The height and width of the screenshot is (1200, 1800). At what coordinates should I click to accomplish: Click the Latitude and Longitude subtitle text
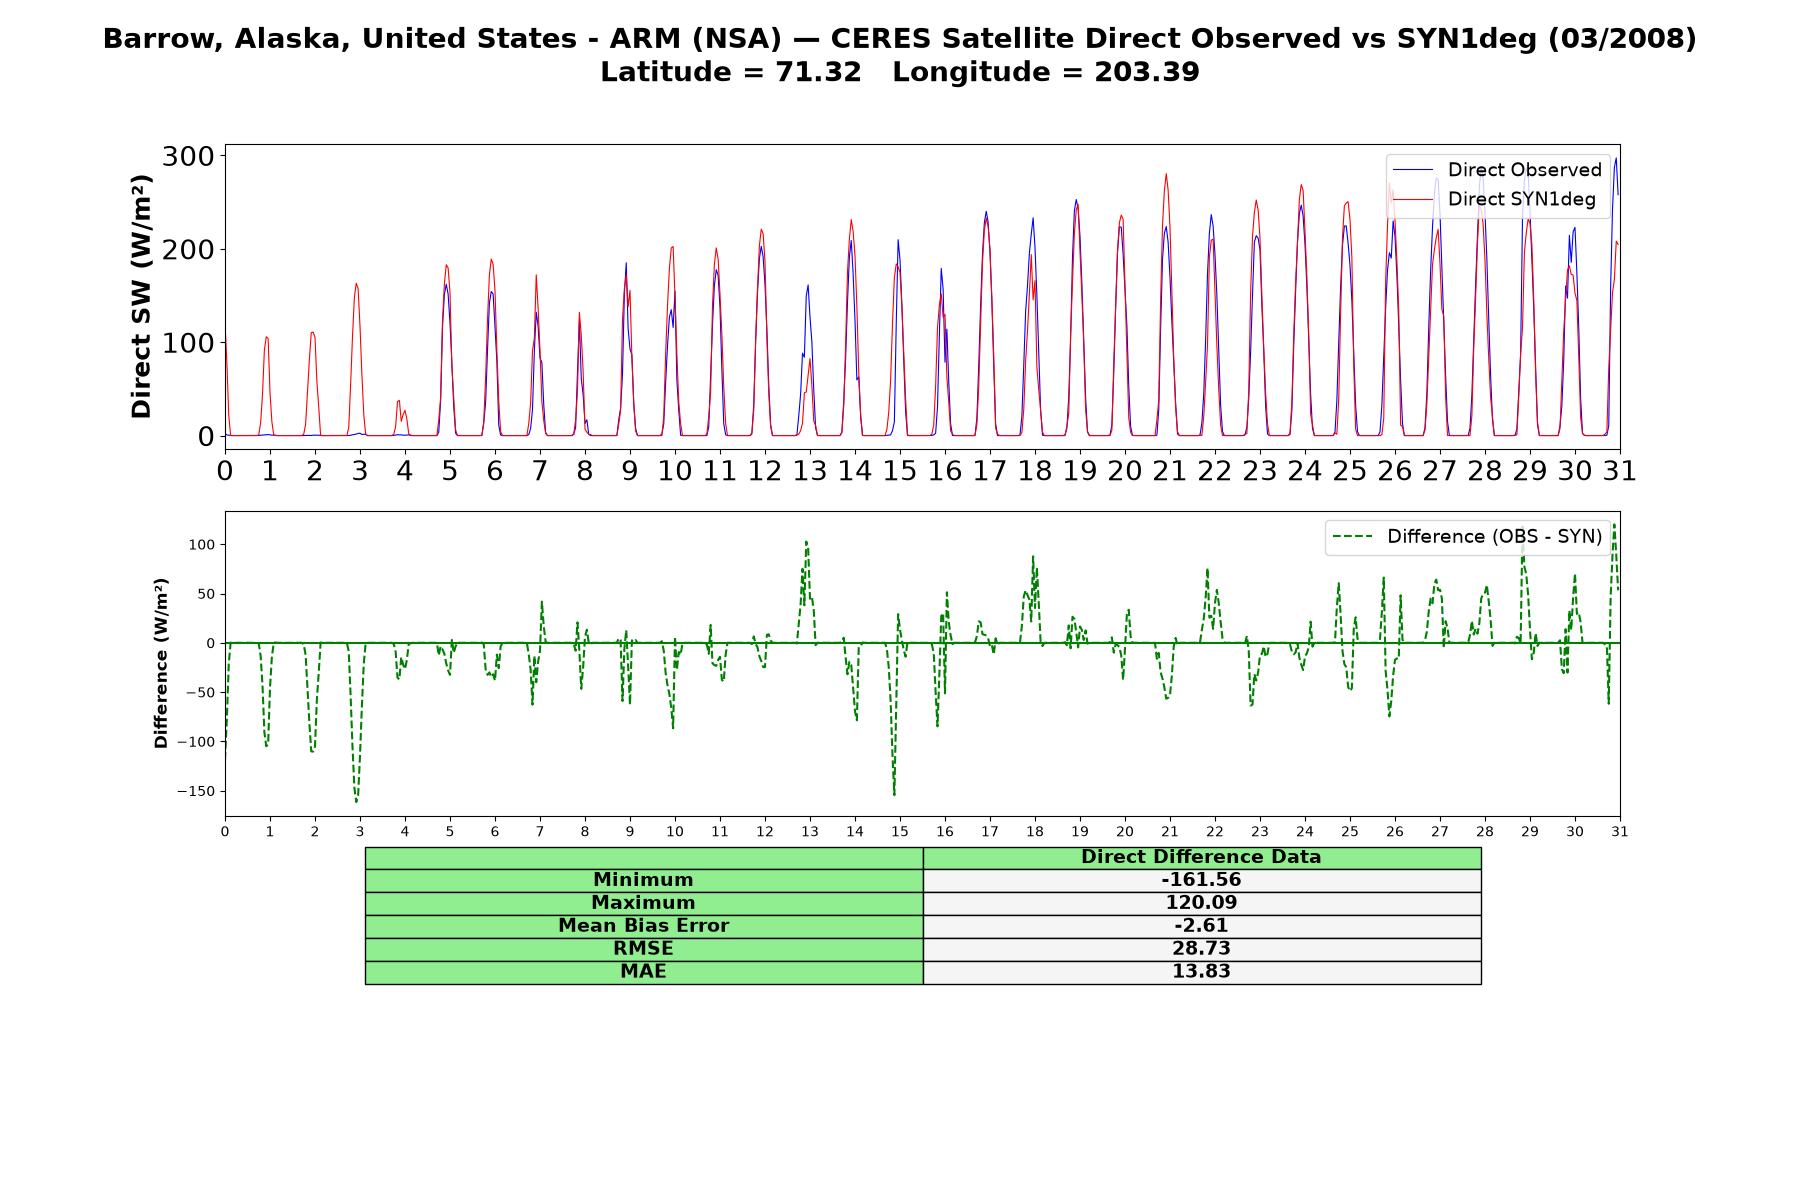click(900, 73)
